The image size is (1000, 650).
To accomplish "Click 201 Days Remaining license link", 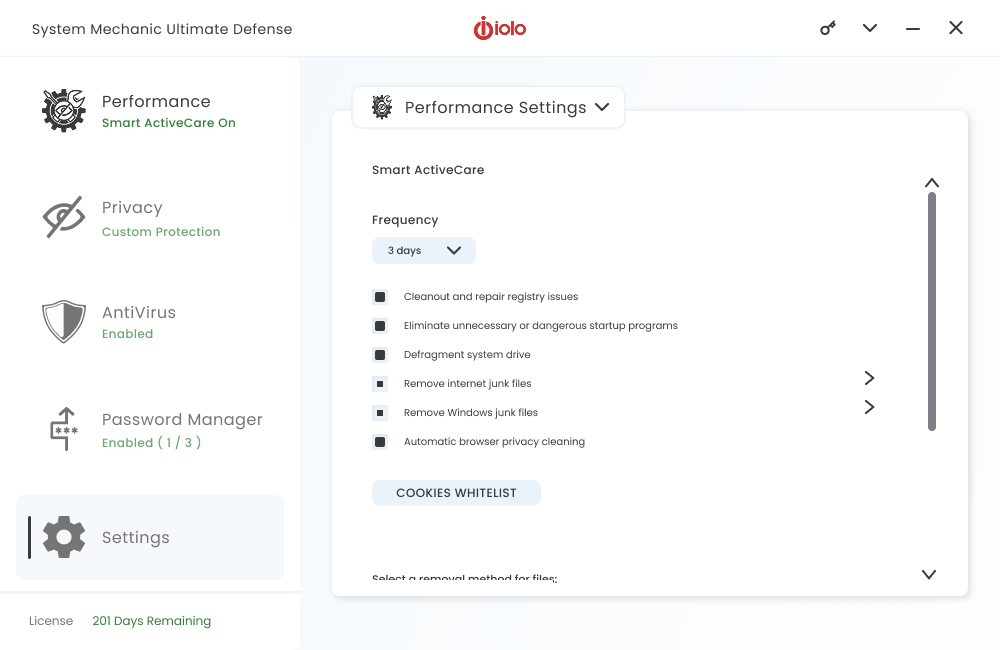I will click(x=152, y=621).
